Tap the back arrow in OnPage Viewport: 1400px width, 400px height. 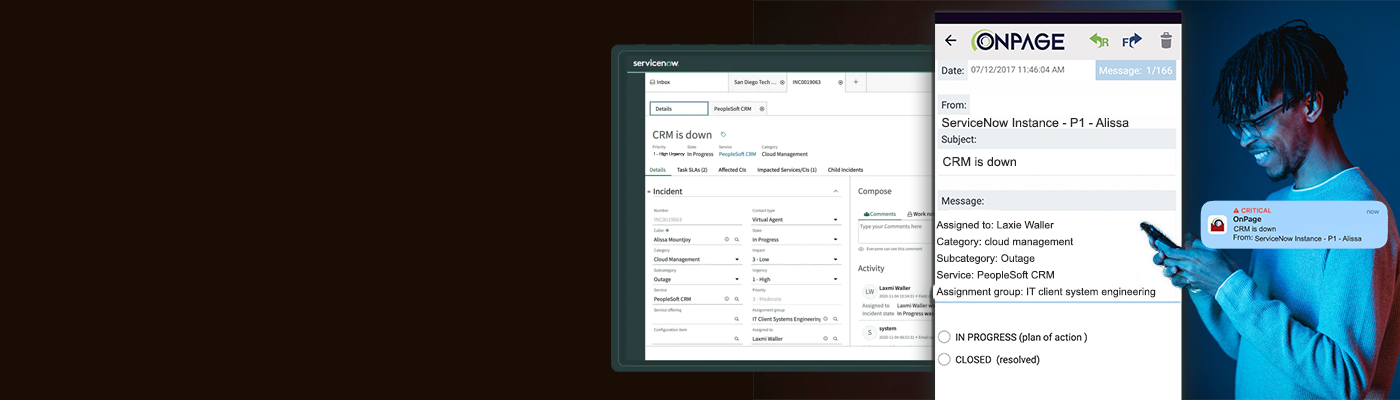point(950,41)
